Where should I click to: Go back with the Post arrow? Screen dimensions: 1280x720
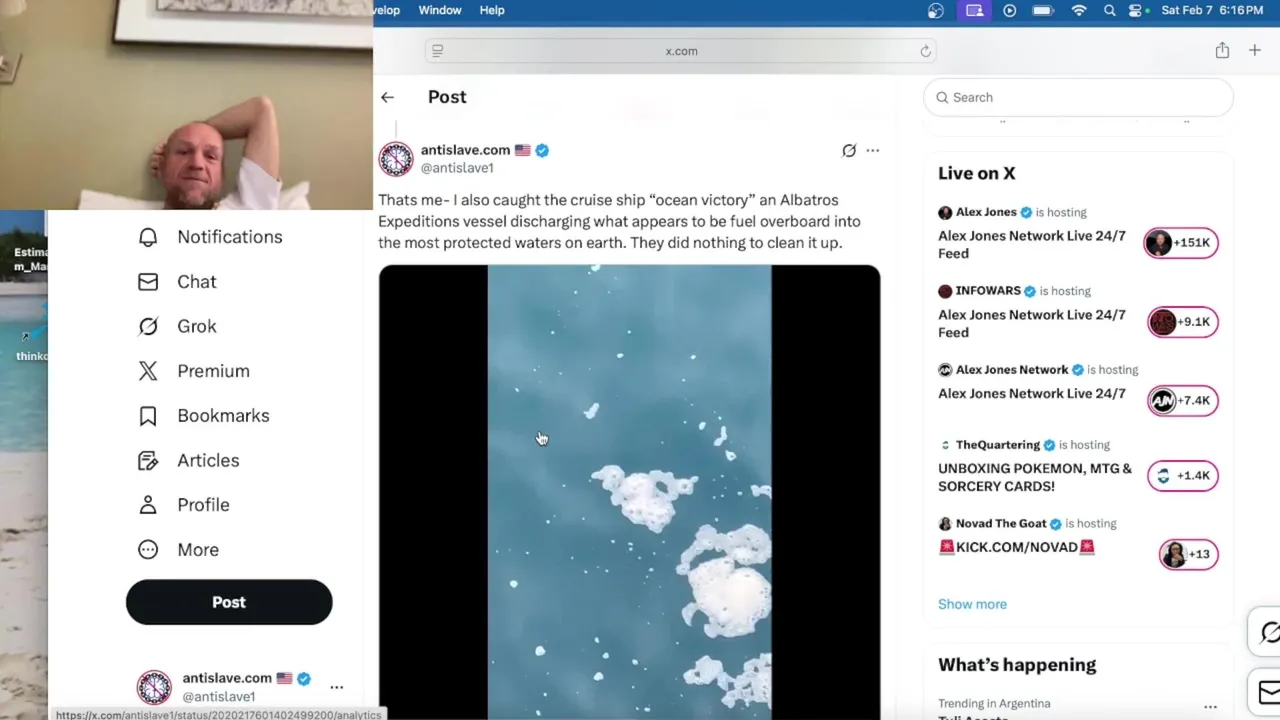coord(387,97)
